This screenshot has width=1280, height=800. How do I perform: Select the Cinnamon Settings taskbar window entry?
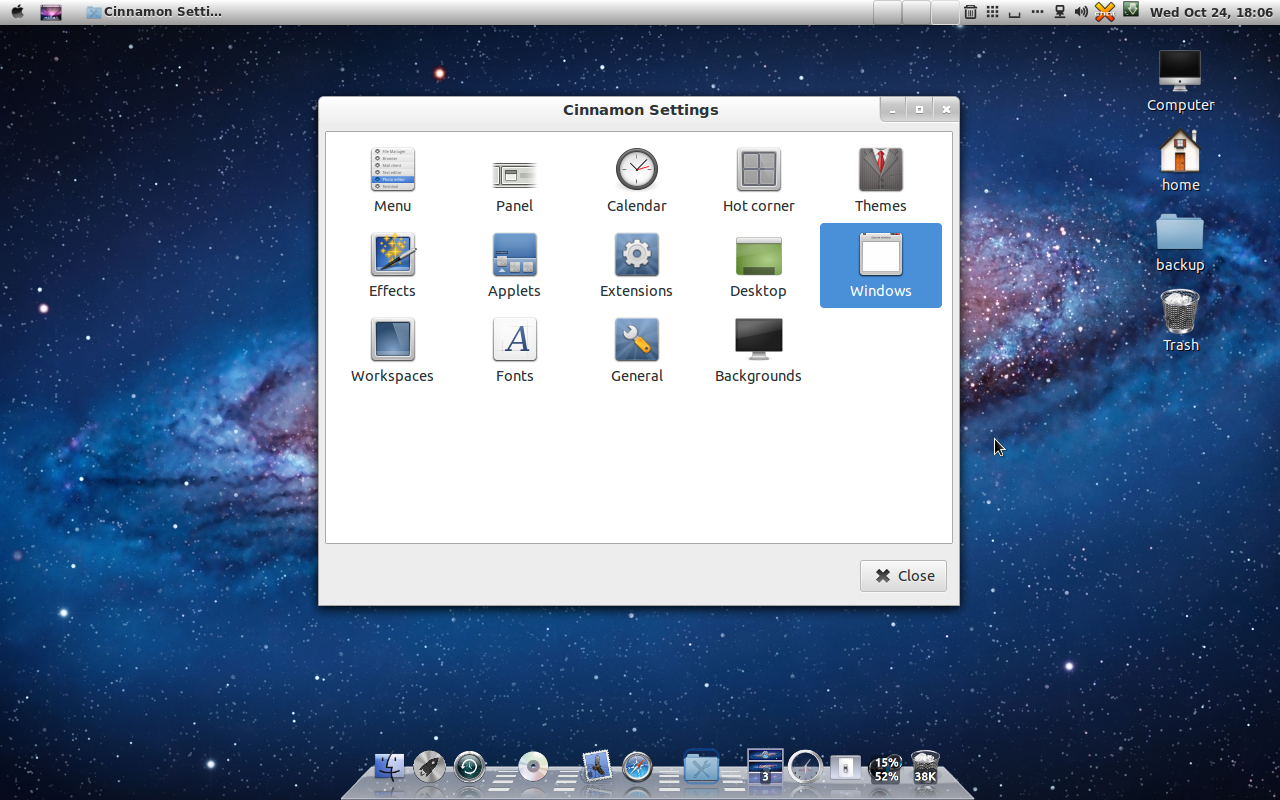(x=155, y=12)
